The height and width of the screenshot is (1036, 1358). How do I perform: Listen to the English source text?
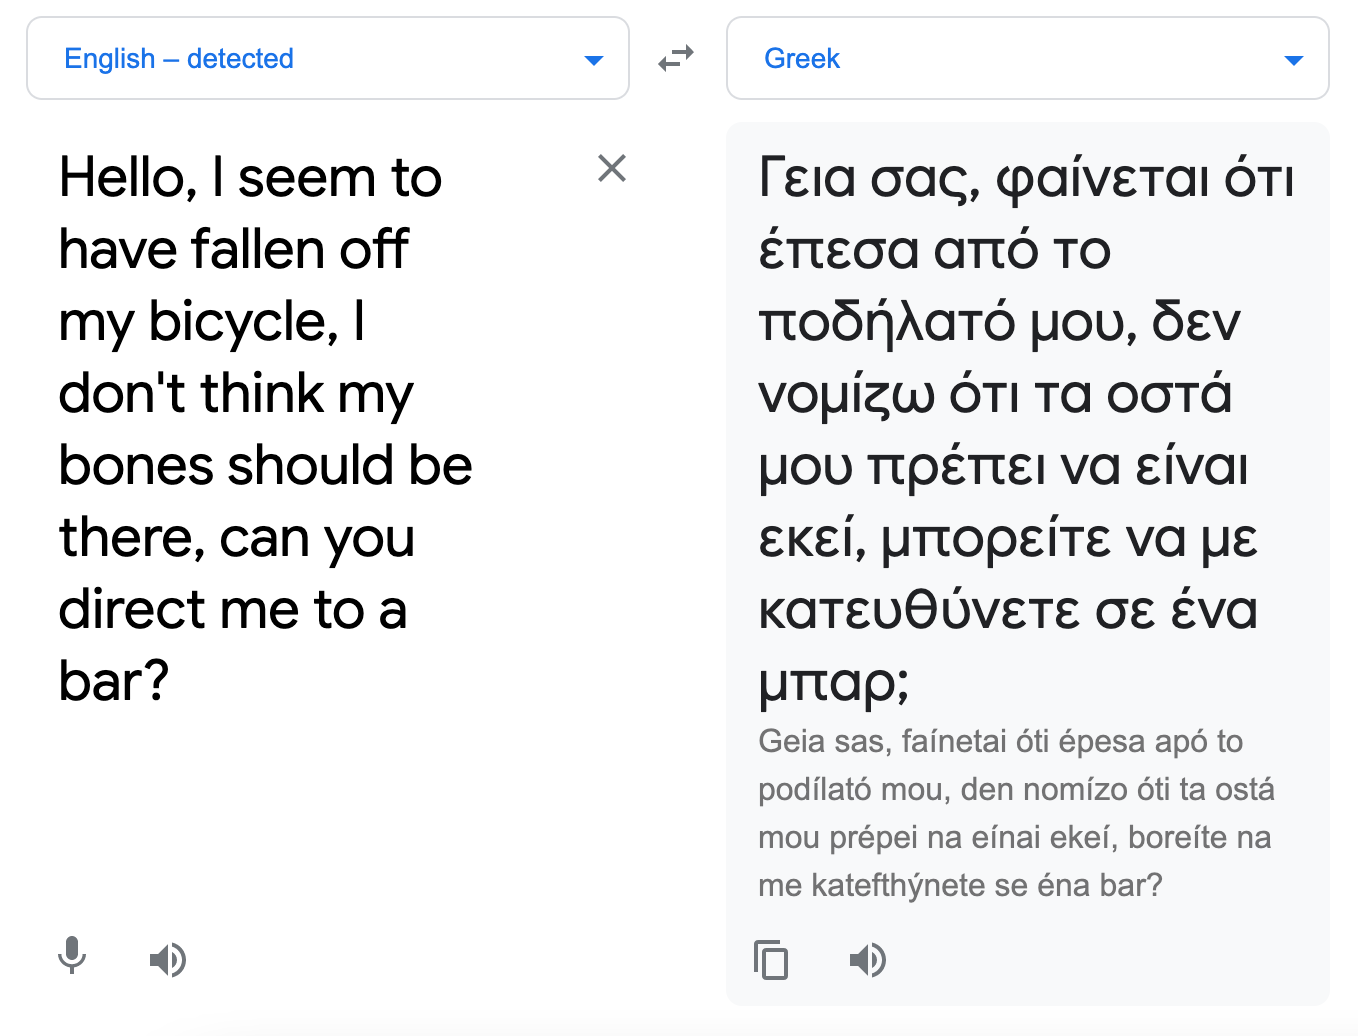(x=168, y=960)
